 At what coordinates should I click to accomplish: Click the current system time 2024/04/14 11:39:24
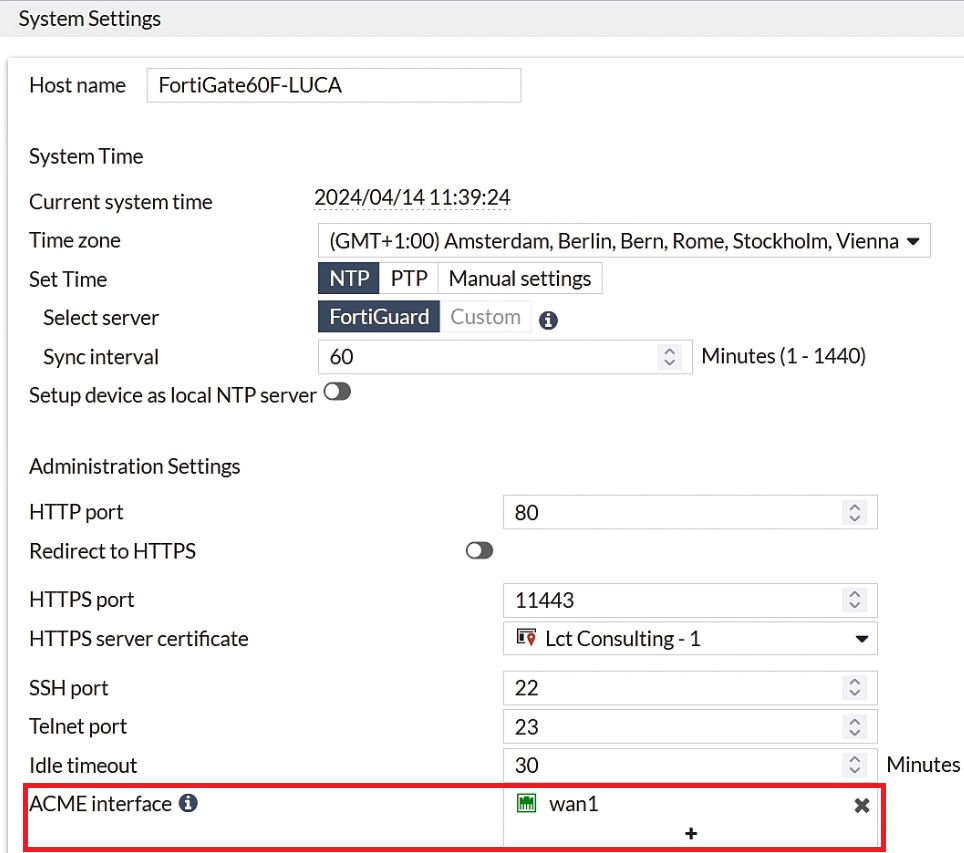tap(412, 197)
